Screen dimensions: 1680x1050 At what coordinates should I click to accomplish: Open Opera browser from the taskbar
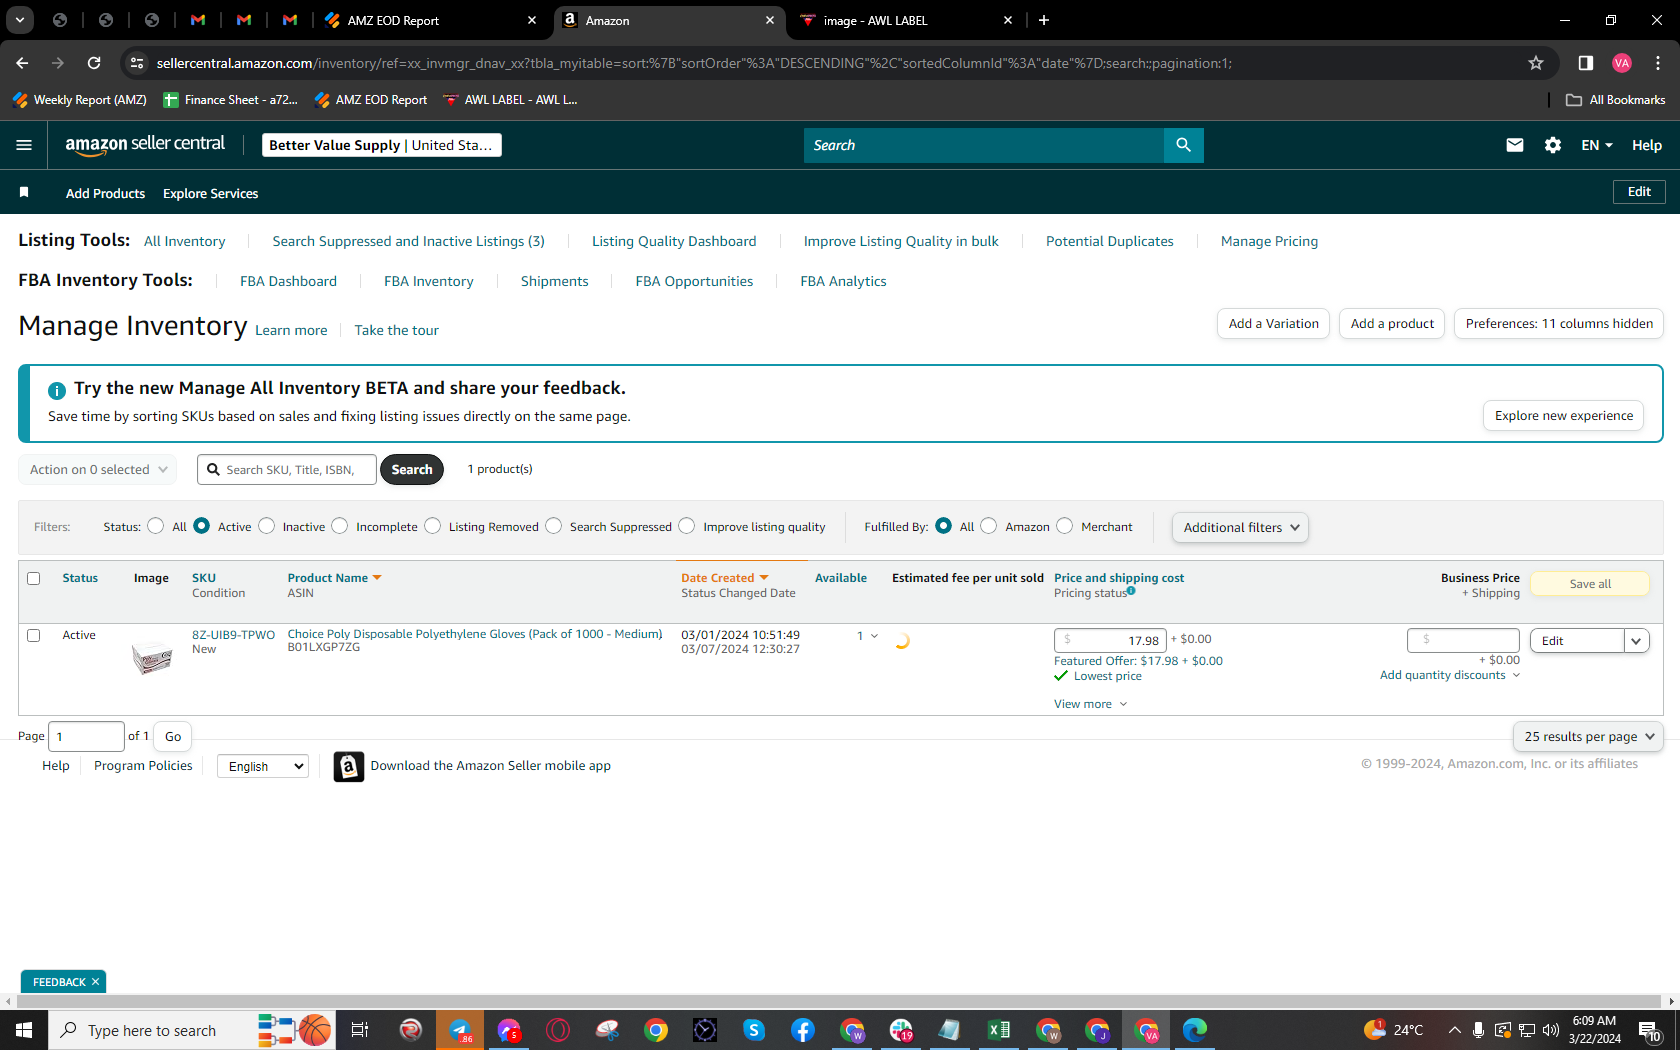coord(558,1030)
